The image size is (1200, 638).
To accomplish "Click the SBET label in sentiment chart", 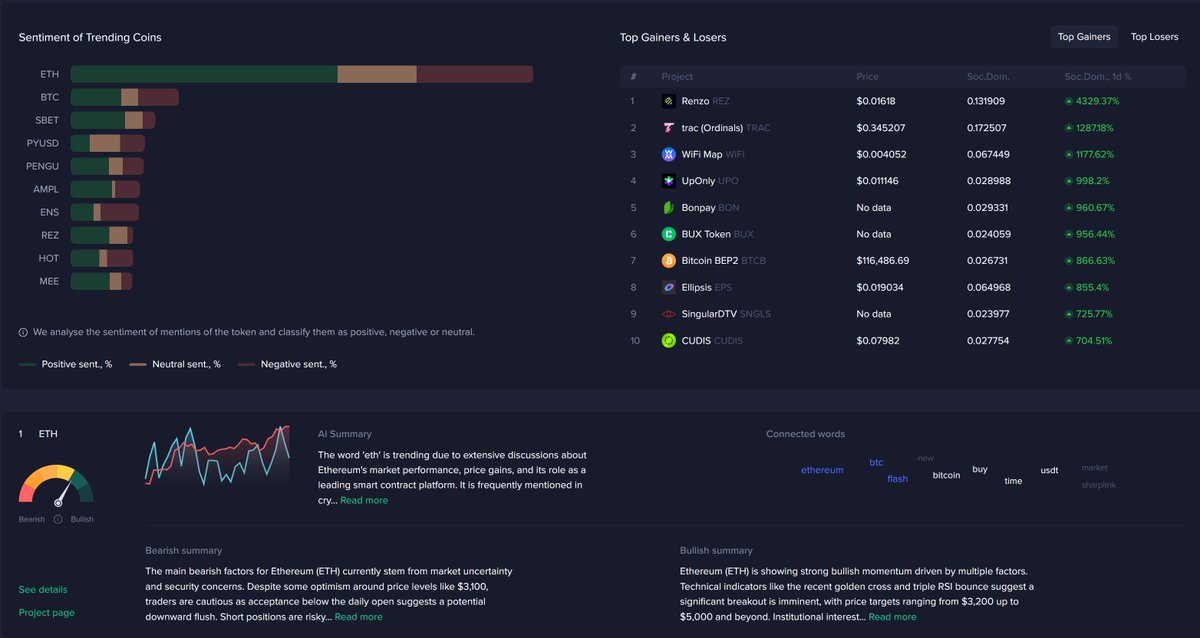I will click(x=47, y=120).
